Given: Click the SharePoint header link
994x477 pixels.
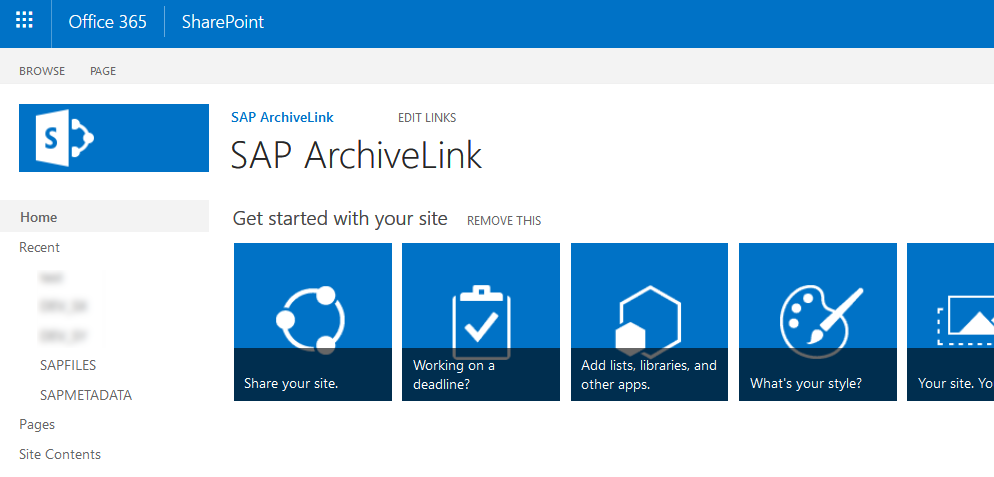Looking at the screenshot, I should (223, 22).
